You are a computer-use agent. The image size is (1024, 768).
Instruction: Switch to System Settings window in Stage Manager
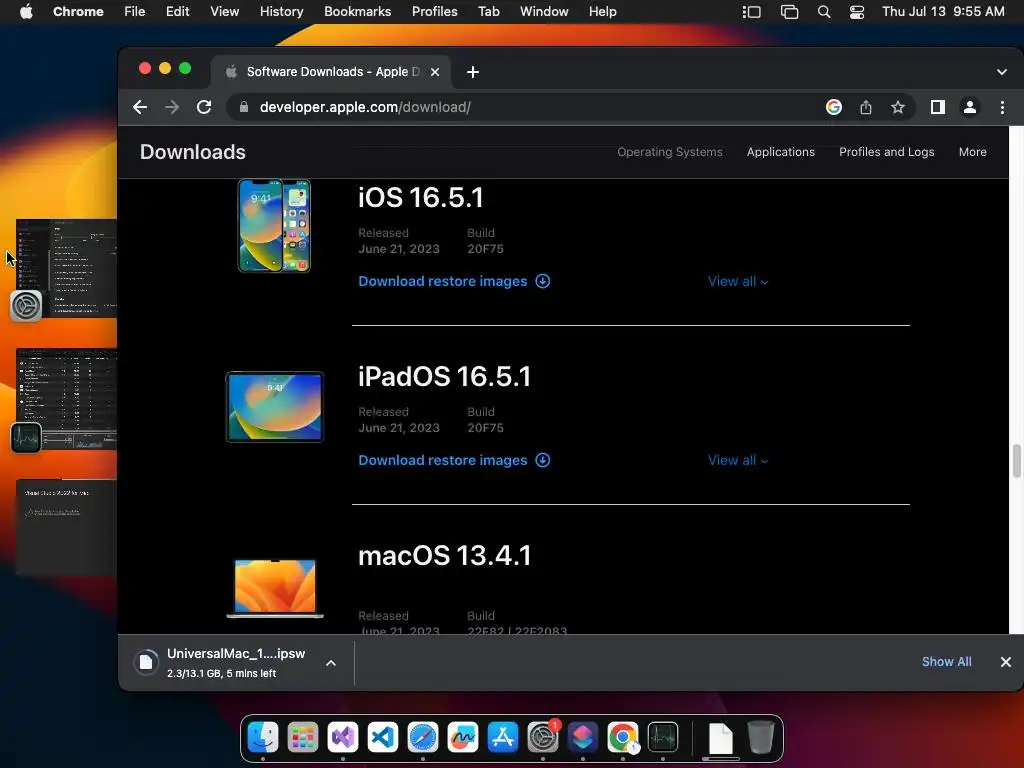[x=66, y=268]
